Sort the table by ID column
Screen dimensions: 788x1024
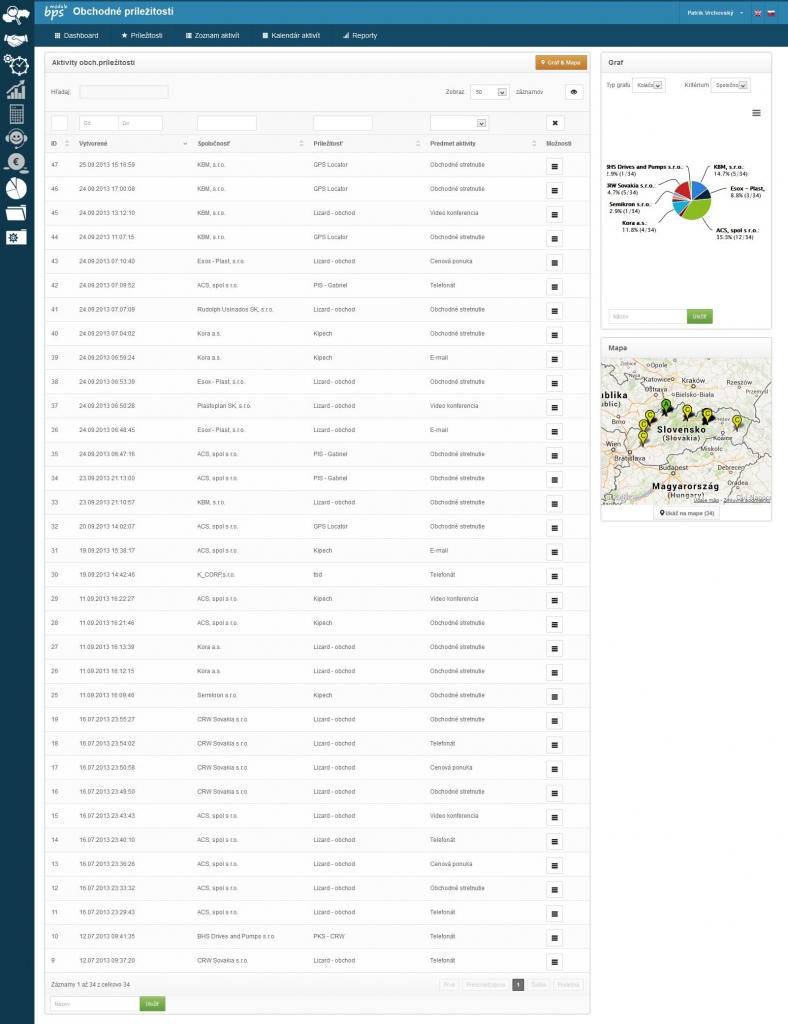59,144
